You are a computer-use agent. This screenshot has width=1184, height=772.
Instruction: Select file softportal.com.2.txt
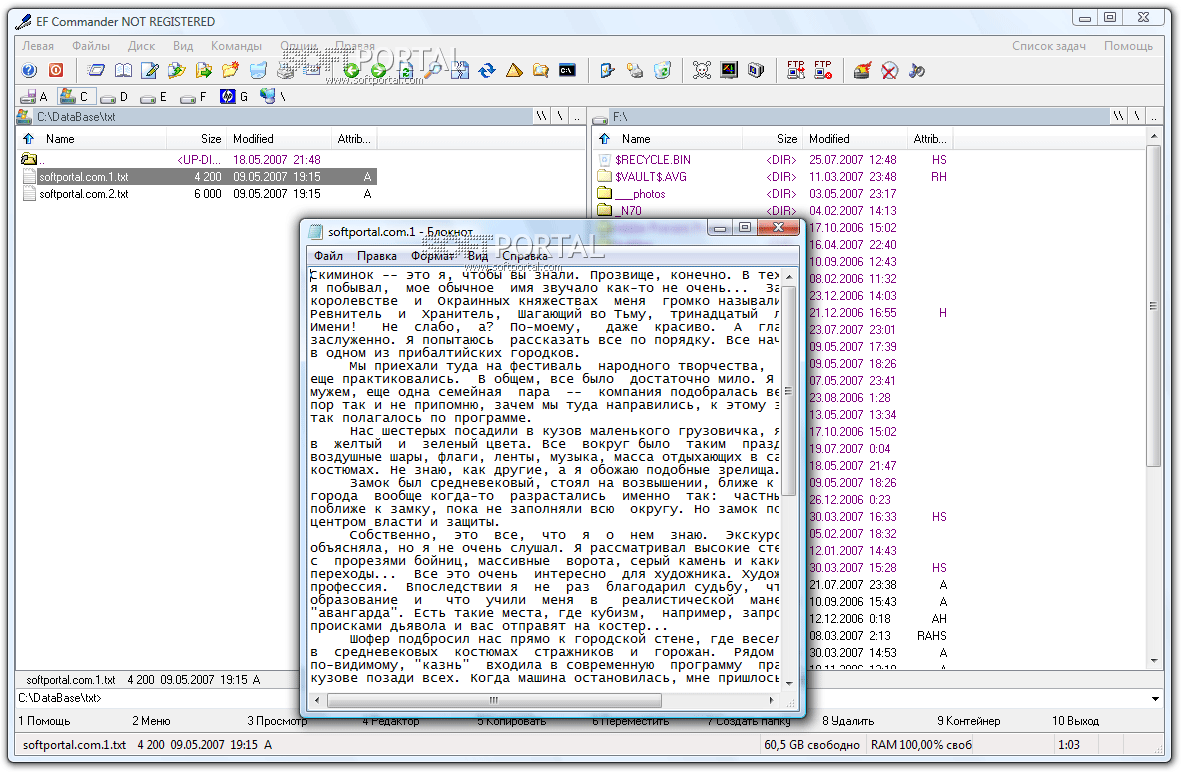pos(84,194)
